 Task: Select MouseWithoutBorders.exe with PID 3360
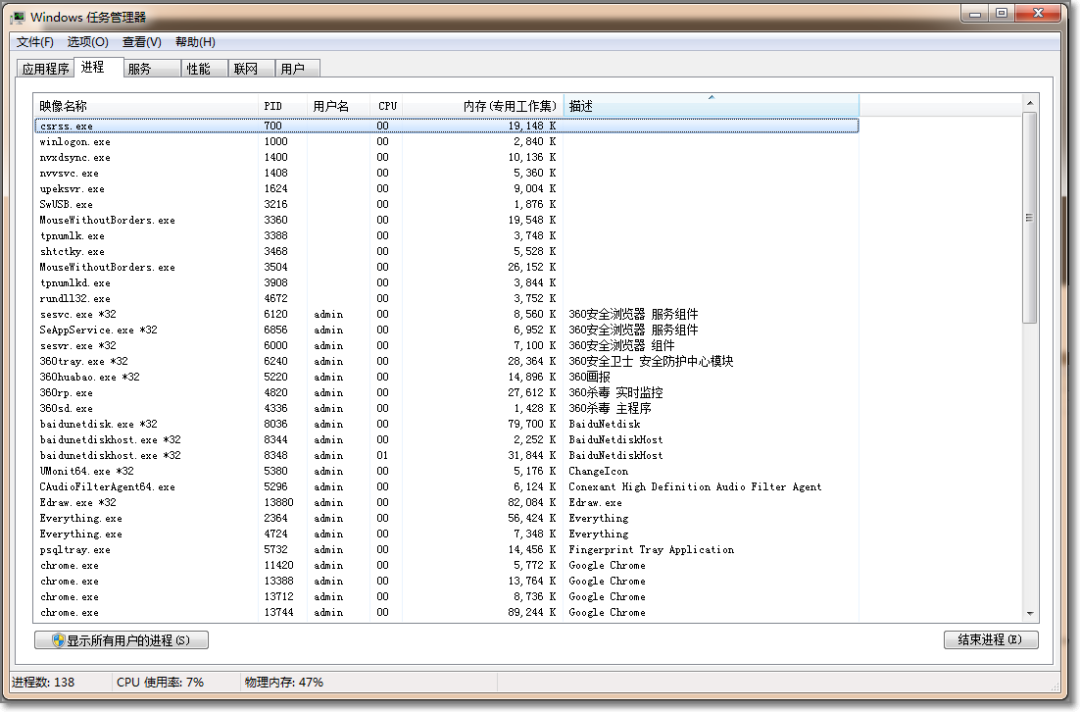pyautogui.click(x=446, y=220)
